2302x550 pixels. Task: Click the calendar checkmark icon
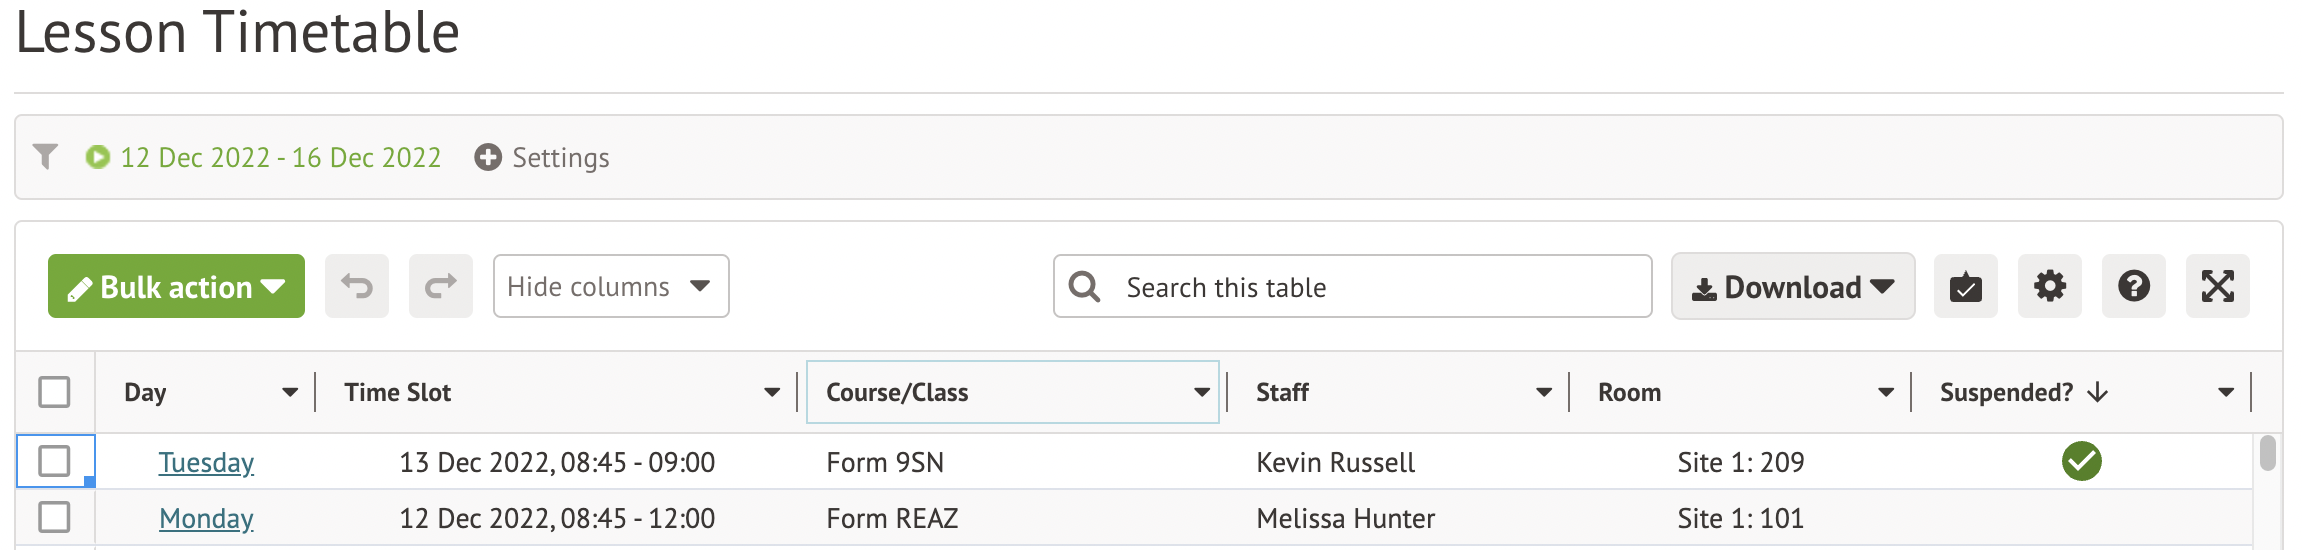tap(1965, 287)
